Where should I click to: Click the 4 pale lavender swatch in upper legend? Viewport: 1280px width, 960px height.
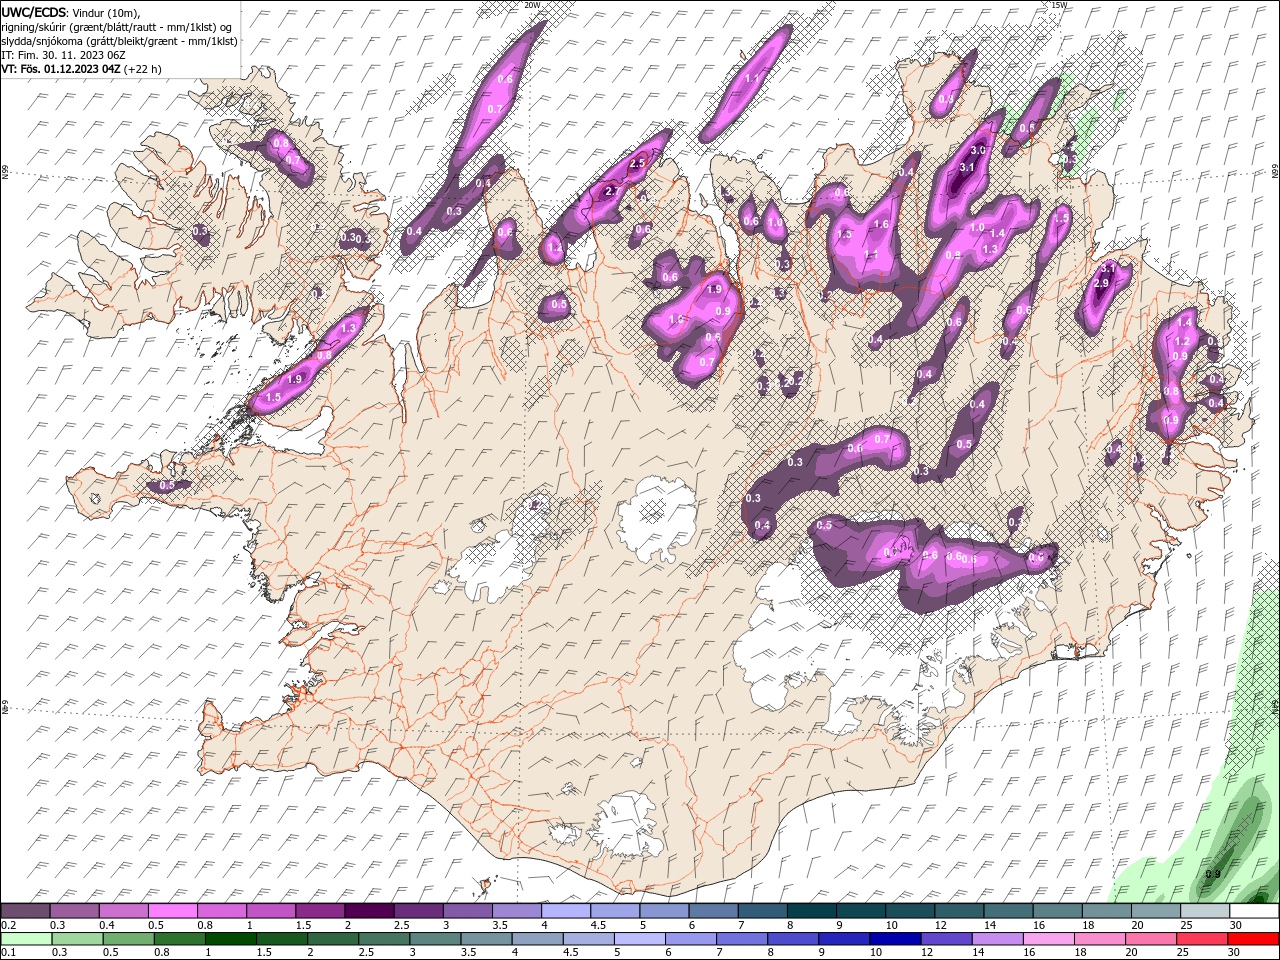click(x=565, y=911)
